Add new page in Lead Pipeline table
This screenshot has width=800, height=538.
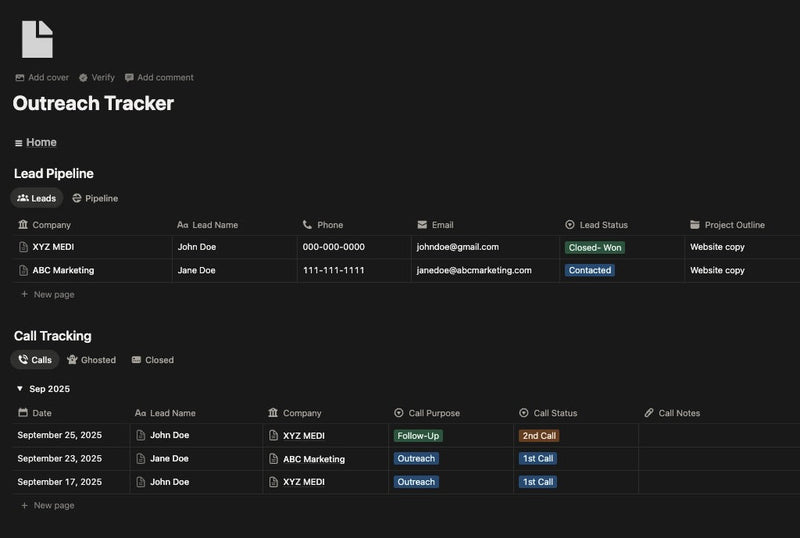point(53,295)
